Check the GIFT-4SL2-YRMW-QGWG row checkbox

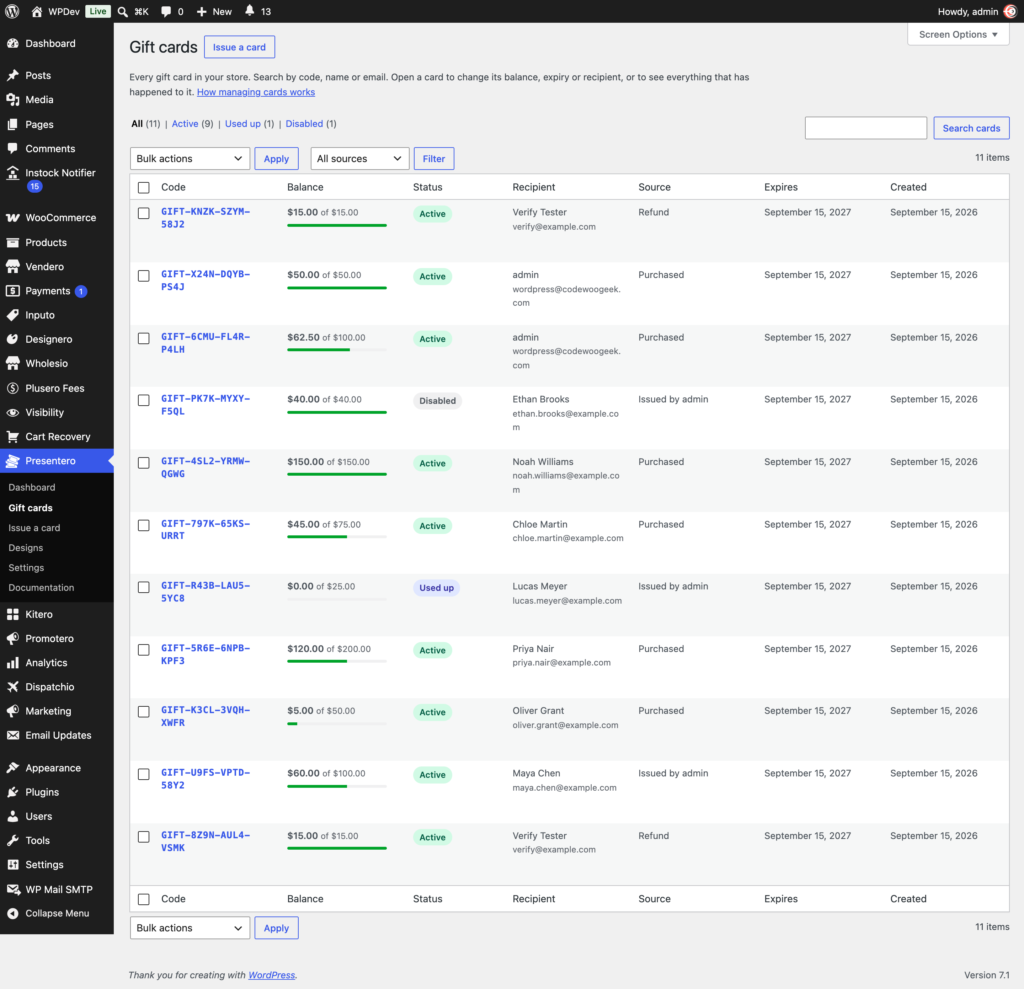point(144,462)
